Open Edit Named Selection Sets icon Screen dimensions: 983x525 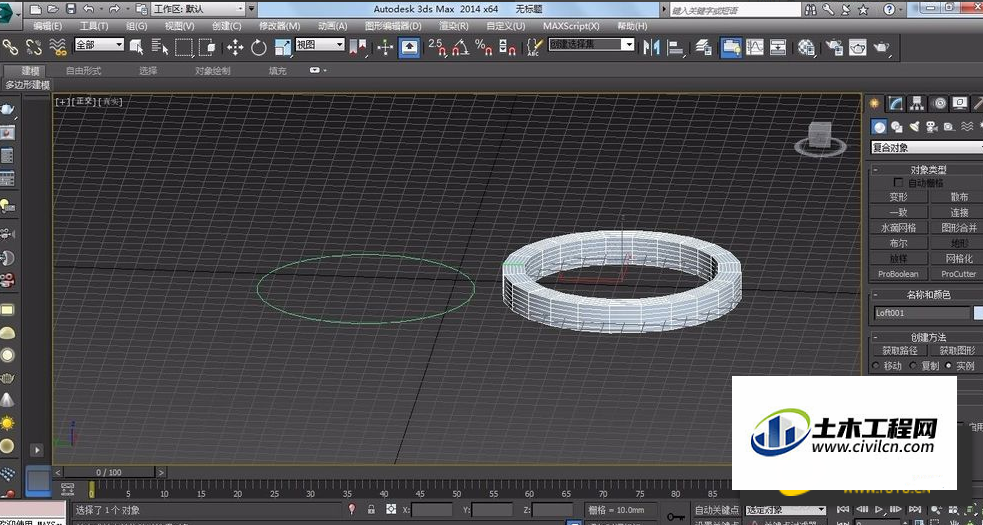click(x=534, y=47)
